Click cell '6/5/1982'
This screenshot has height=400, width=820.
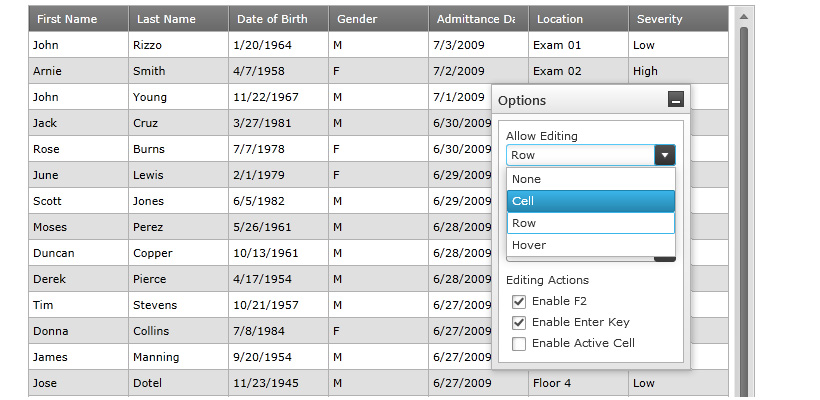point(278,201)
